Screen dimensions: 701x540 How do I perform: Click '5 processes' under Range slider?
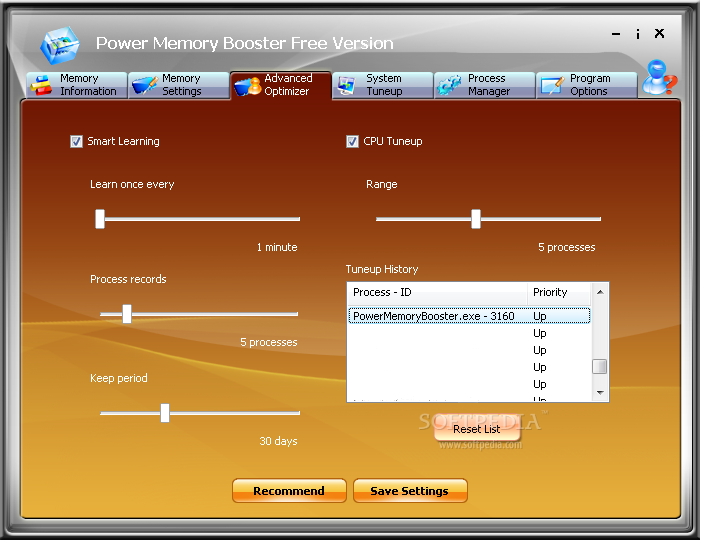[x=567, y=247]
